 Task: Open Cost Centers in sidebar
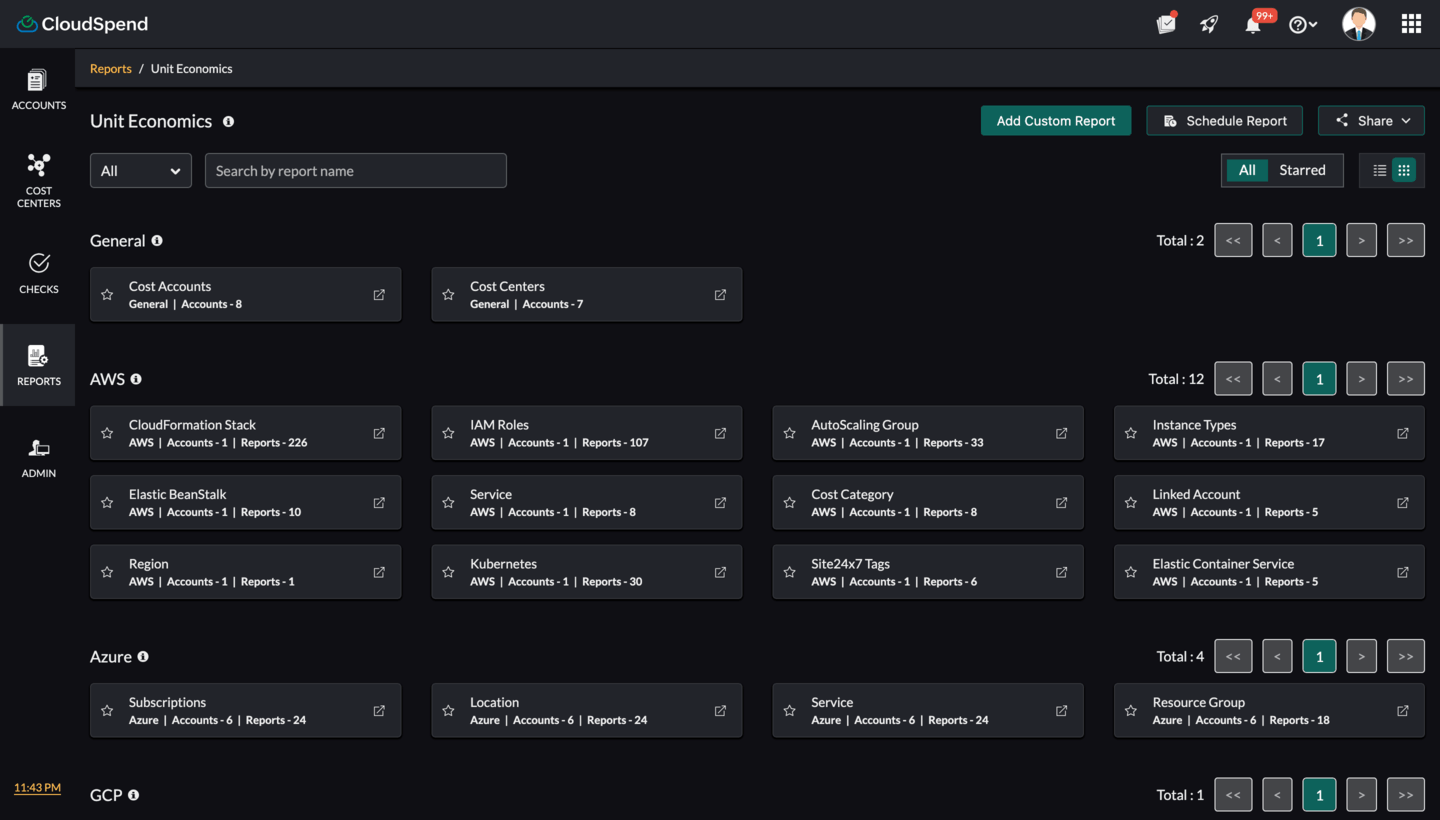pos(38,180)
